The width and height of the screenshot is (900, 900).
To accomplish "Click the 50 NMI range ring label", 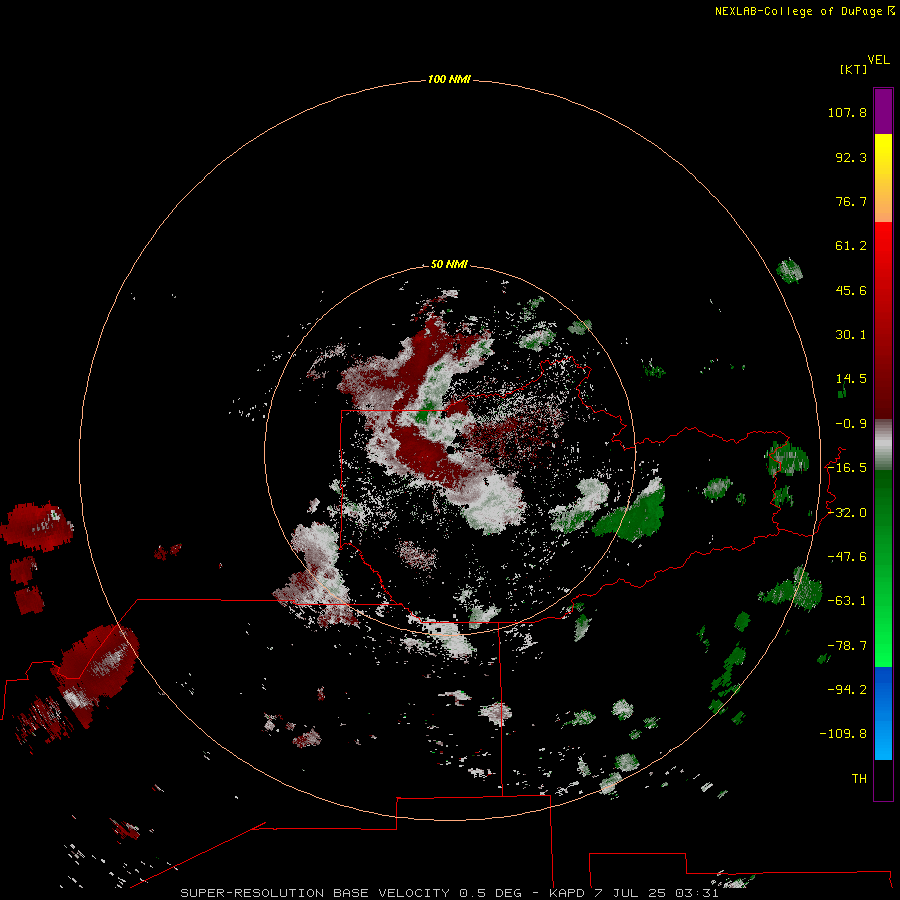I will [449, 264].
